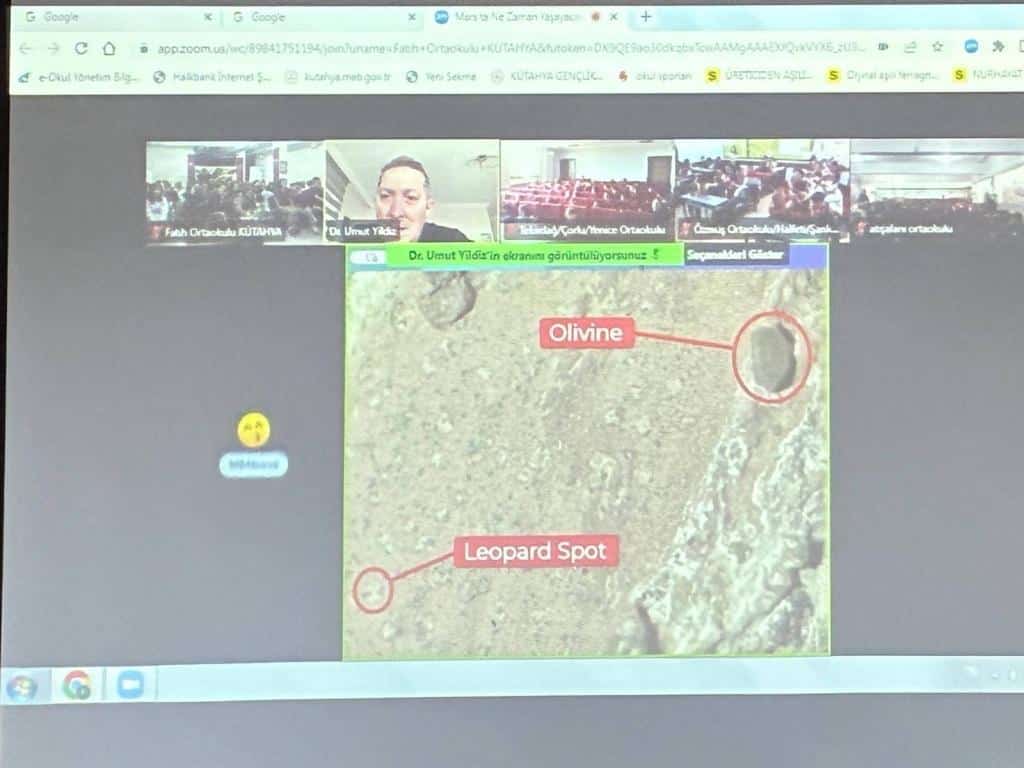This screenshot has height=768, width=1024.
Task: Open the Halkbank İnternet bookmark
Action: click(212, 76)
